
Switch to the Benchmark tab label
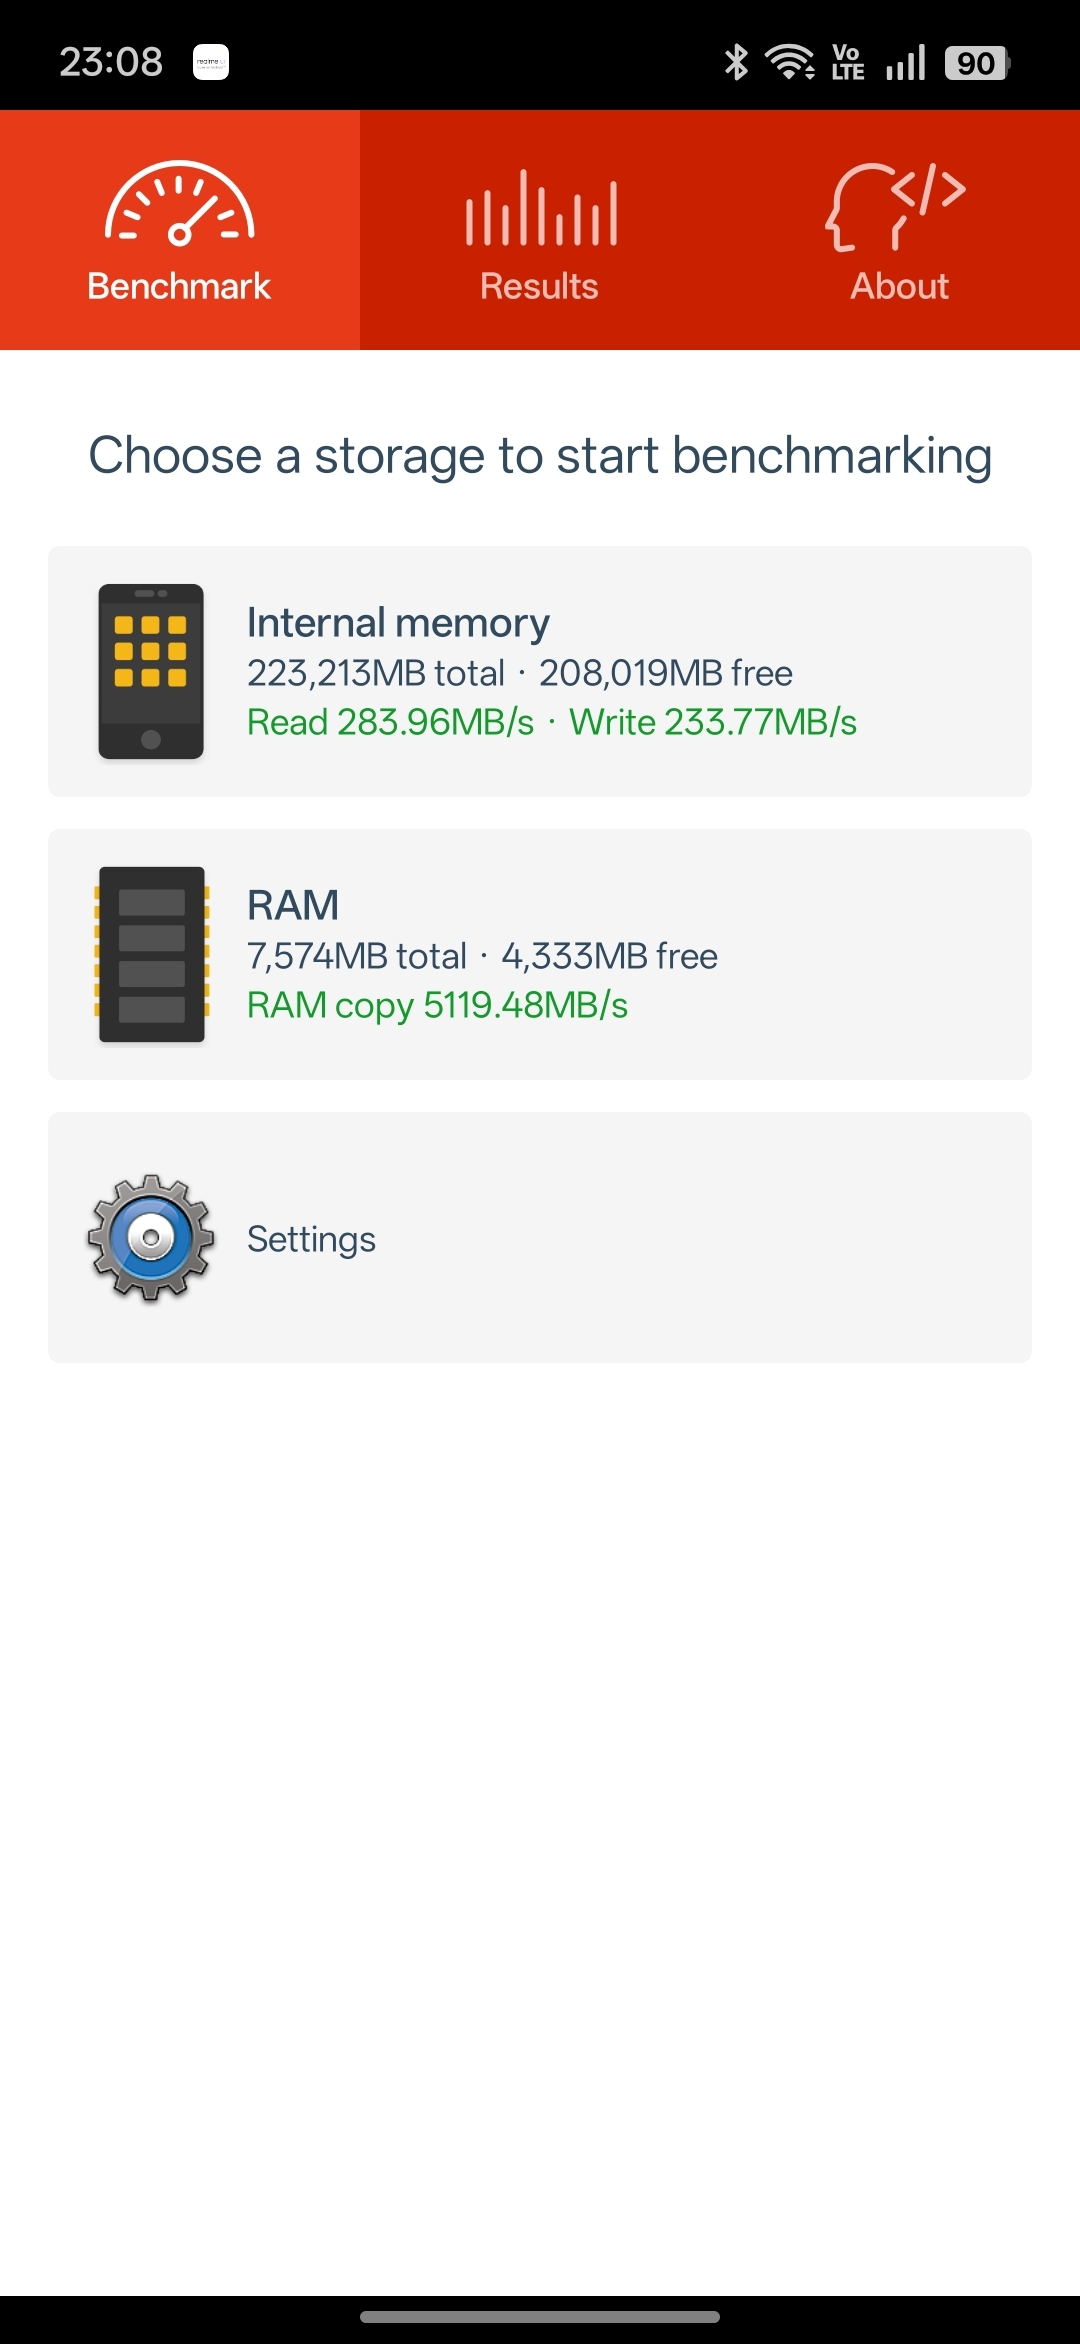[x=179, y=286]
